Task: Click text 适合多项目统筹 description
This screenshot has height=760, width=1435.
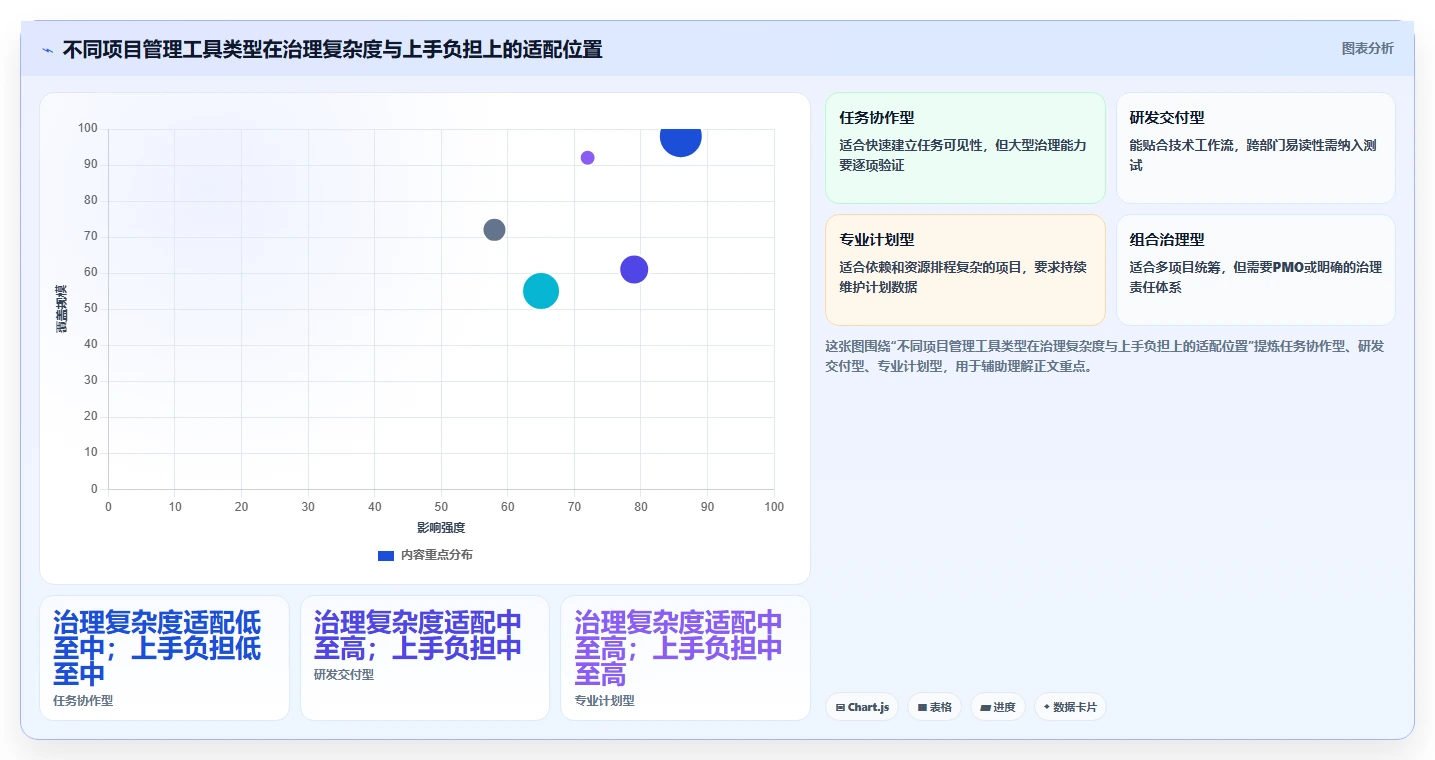Action: (x=1255, y=277)
